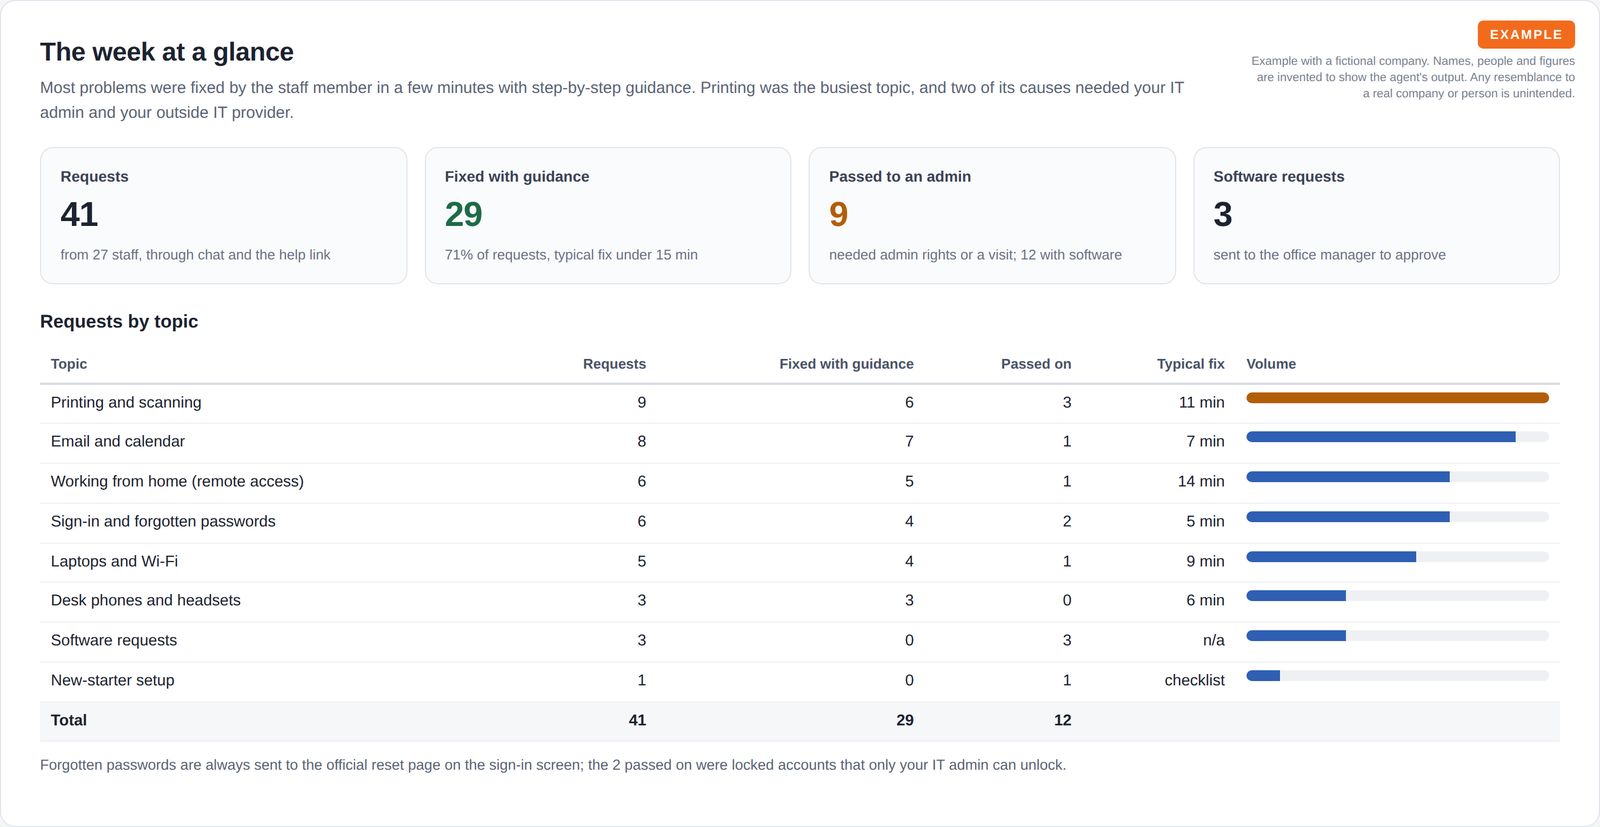The height and width of the screenshot is (827, 1600).
Task: Open the Fixed with guidance card showing 29
Action: tap(608, 216)
